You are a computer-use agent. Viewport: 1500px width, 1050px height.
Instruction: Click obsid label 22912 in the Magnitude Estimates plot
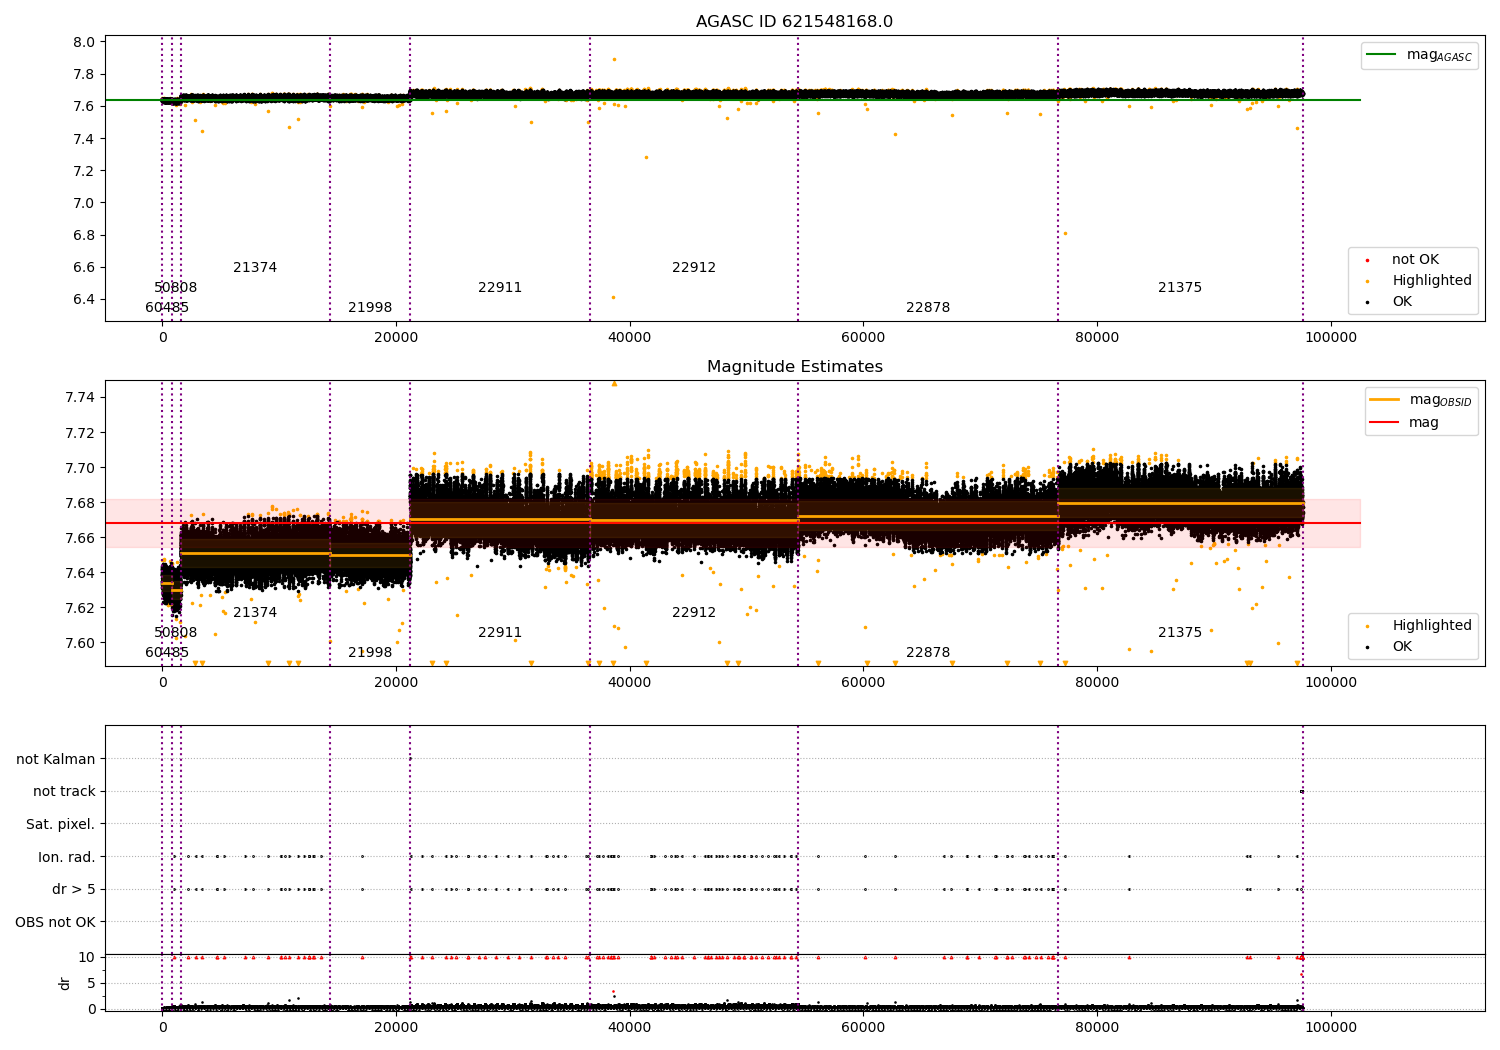click(x=694, y=613)
